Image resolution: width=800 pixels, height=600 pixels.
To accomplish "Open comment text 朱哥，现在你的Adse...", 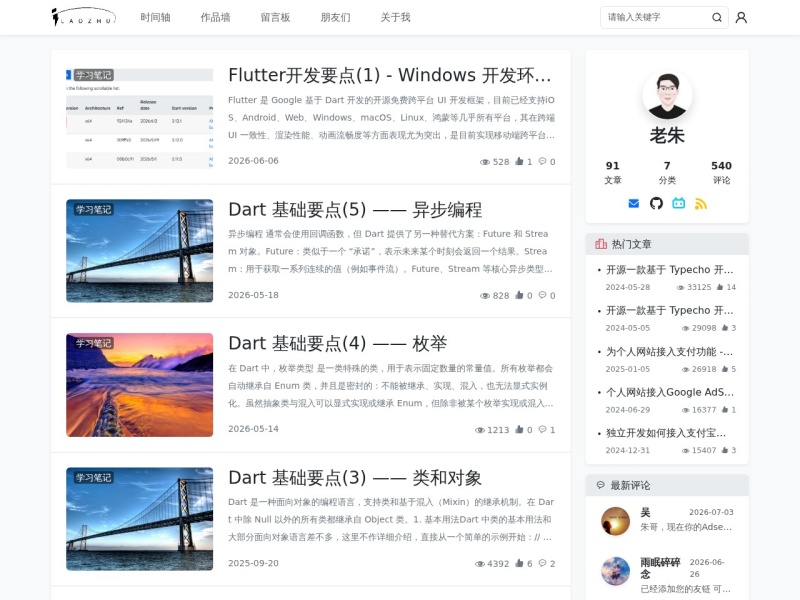I will pyautogui.click(x=686, y=527).
